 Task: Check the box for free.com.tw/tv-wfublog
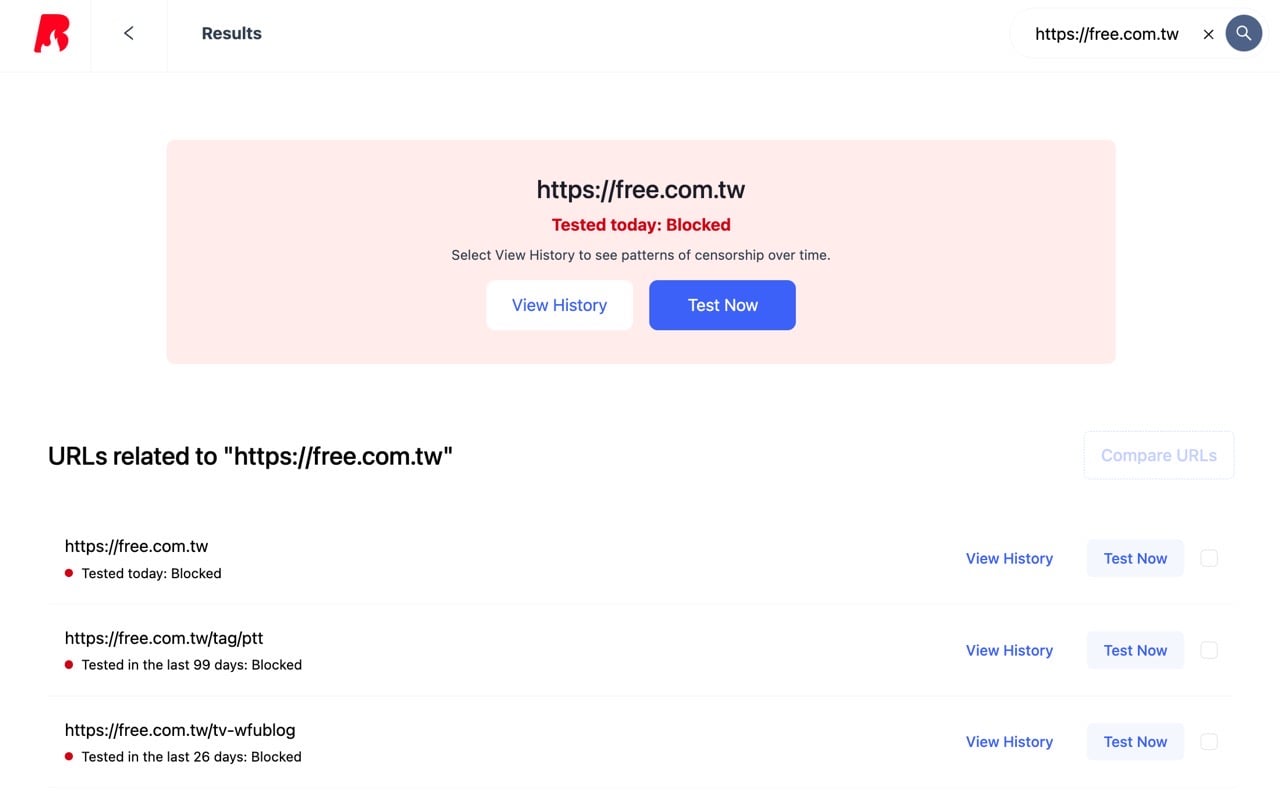(x=1209, y=741)
